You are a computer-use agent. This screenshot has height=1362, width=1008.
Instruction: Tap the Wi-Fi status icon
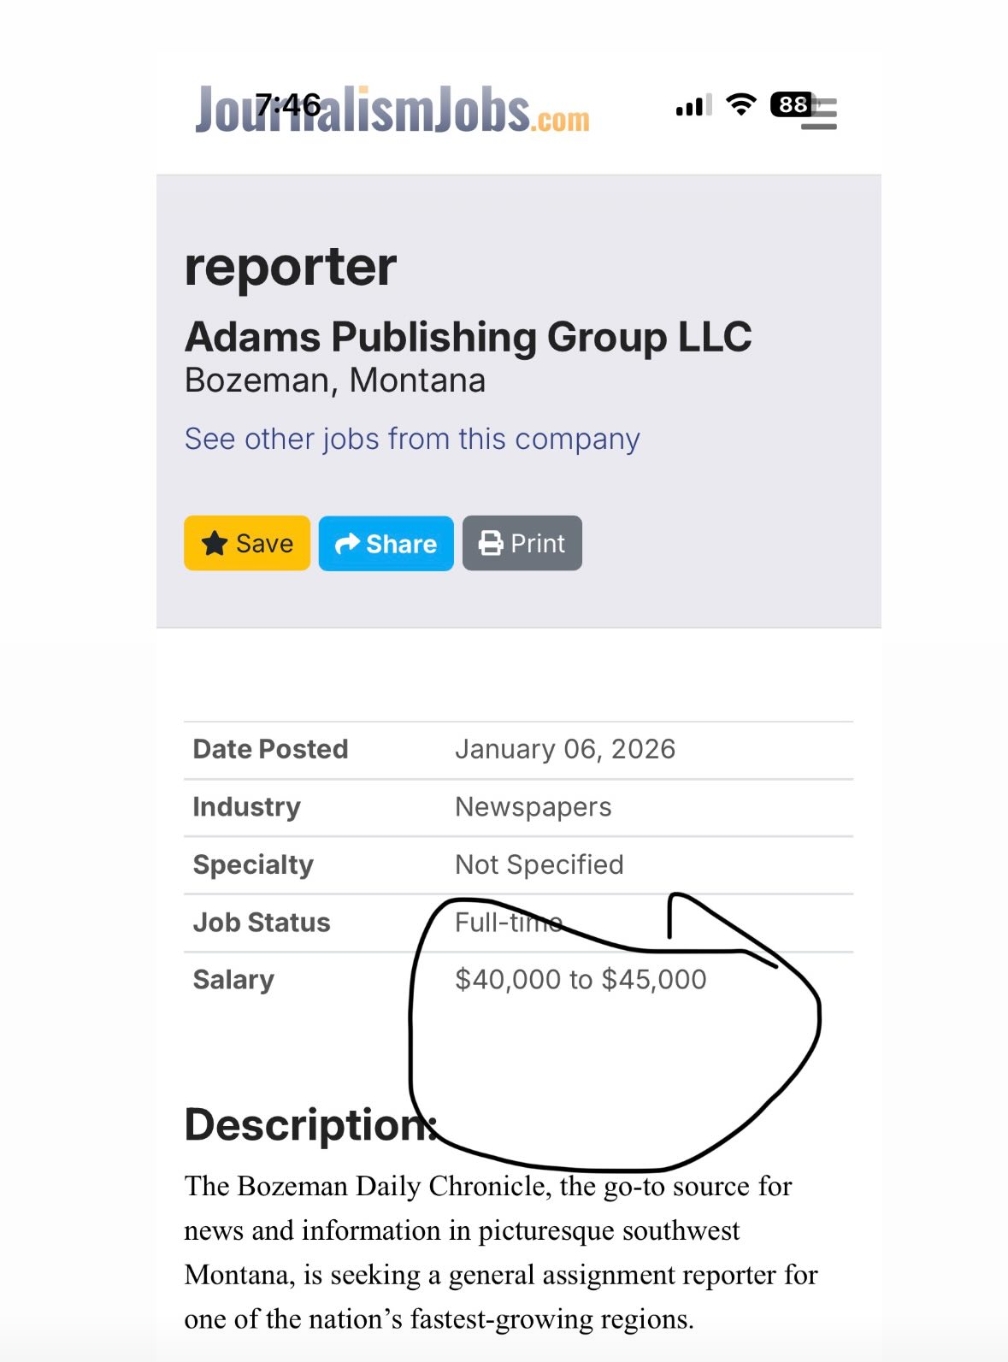(x=741, y=104)
